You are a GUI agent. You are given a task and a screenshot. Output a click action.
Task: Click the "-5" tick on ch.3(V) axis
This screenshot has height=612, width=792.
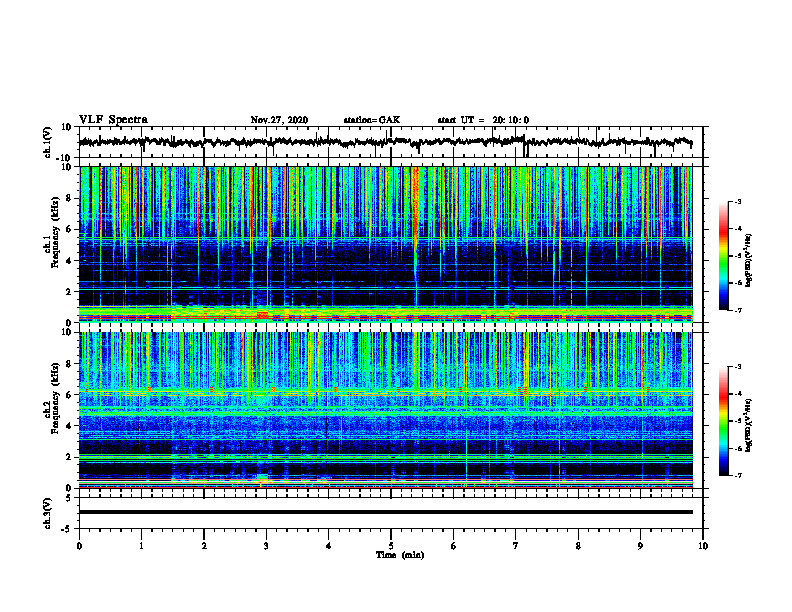pos(67,529)
